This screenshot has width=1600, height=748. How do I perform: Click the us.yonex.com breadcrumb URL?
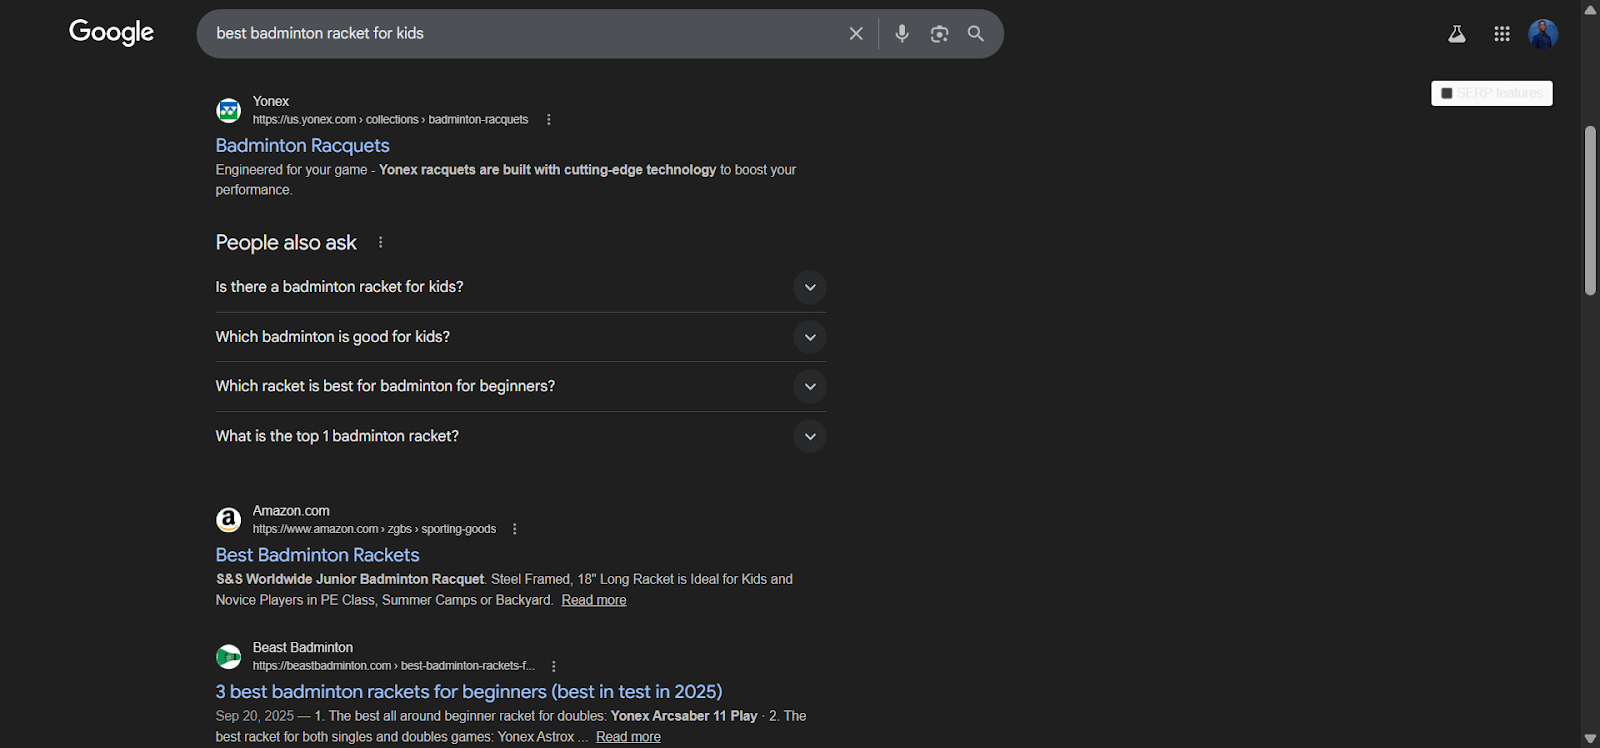pos(390,120)
